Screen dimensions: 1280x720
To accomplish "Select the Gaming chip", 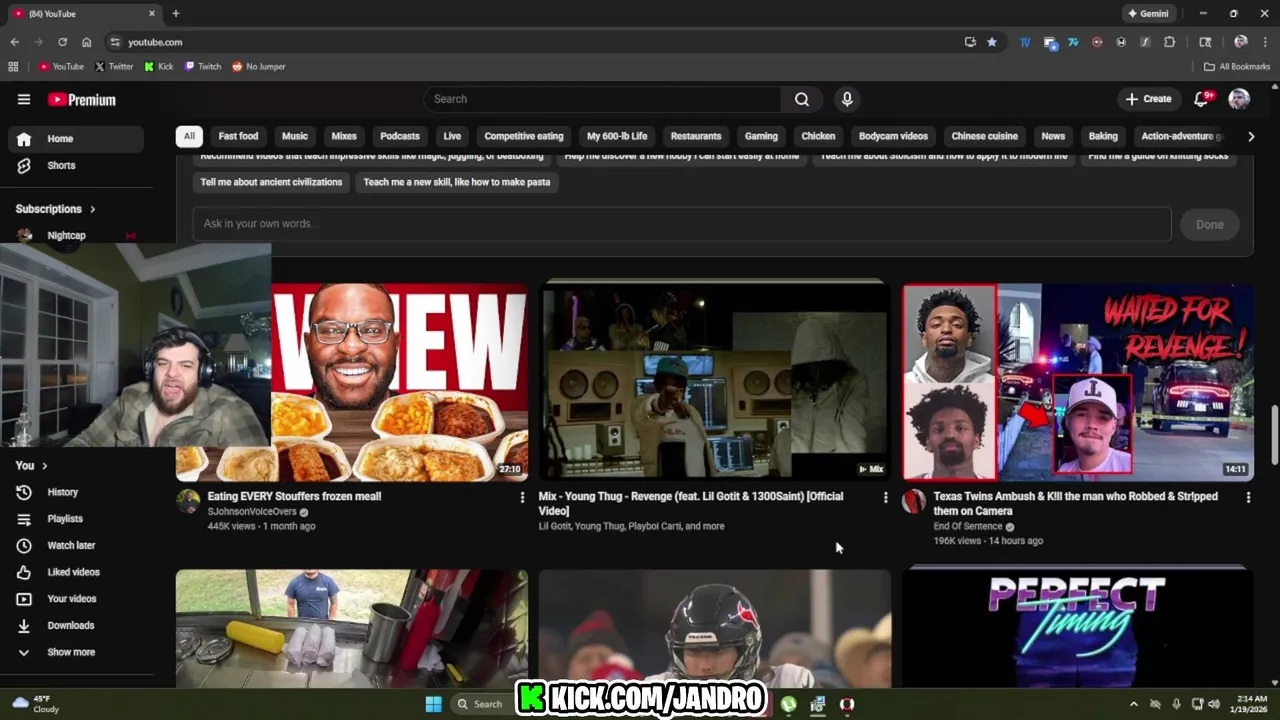I will click(761, 136).
